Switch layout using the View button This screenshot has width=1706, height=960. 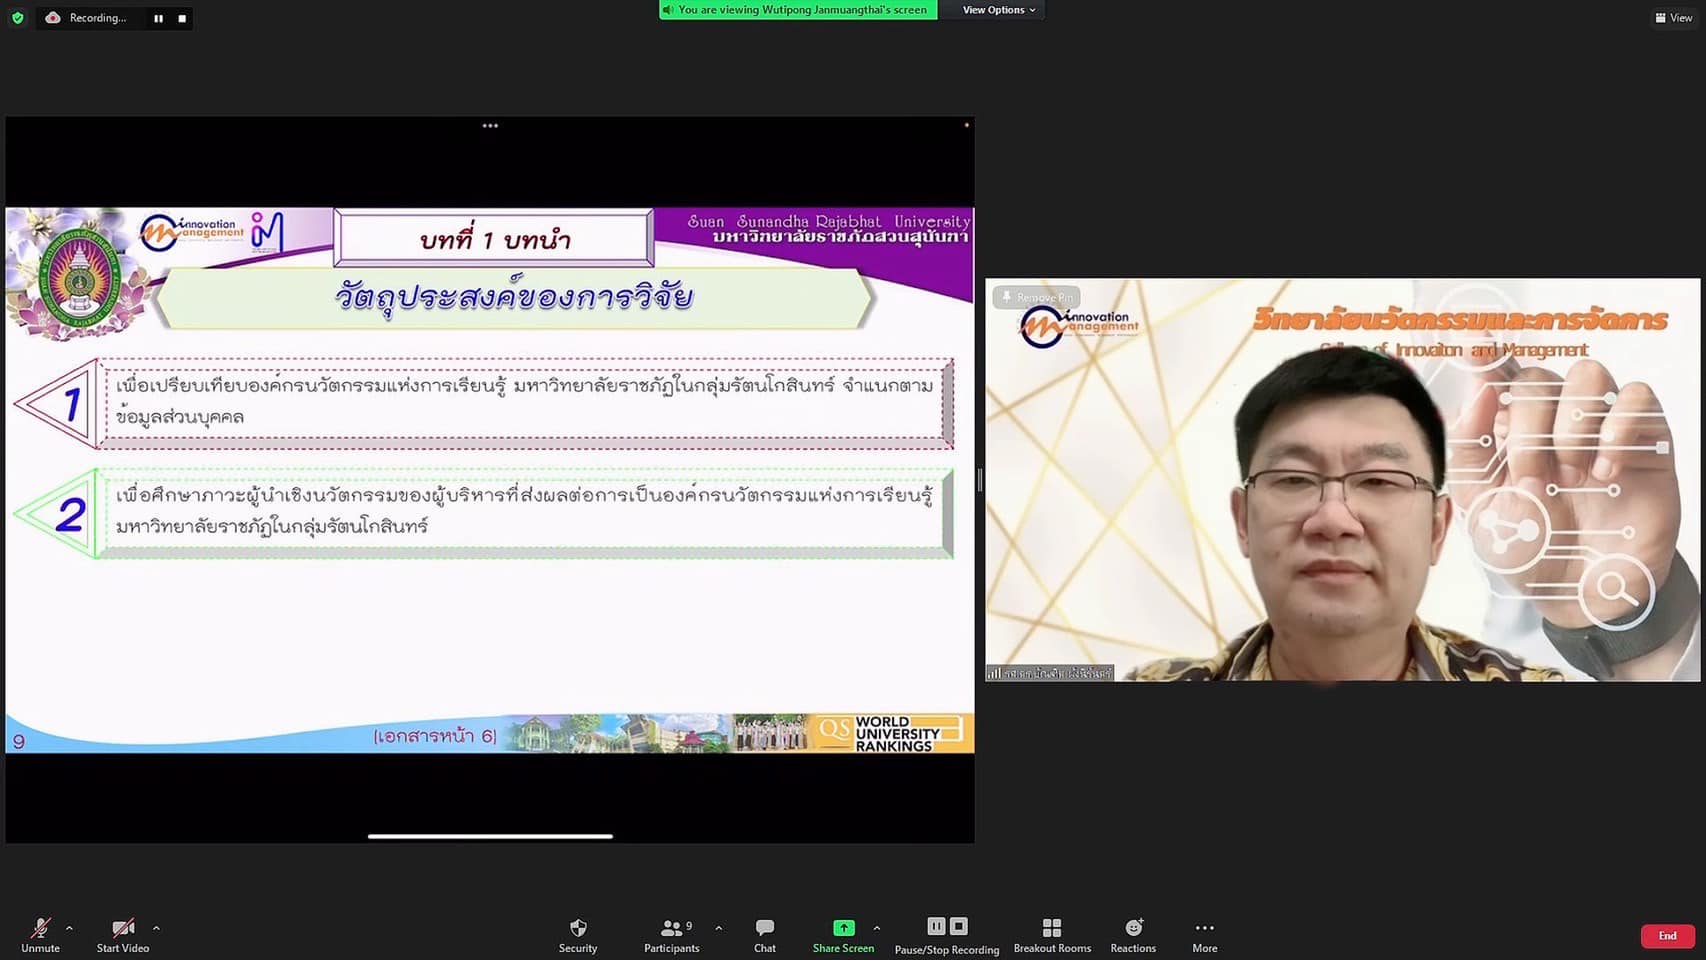(x=1673, y=18)
